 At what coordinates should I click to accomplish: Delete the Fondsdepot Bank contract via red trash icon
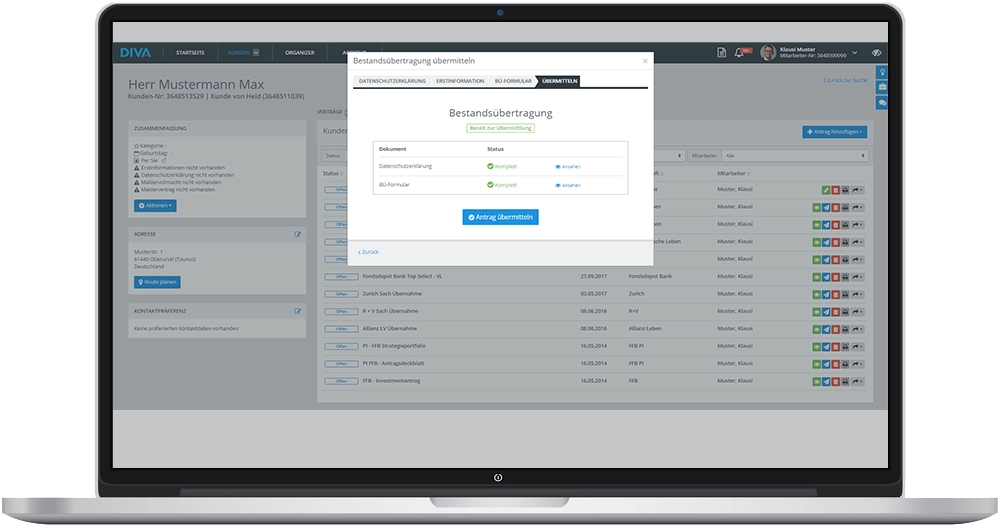point(836,276)
